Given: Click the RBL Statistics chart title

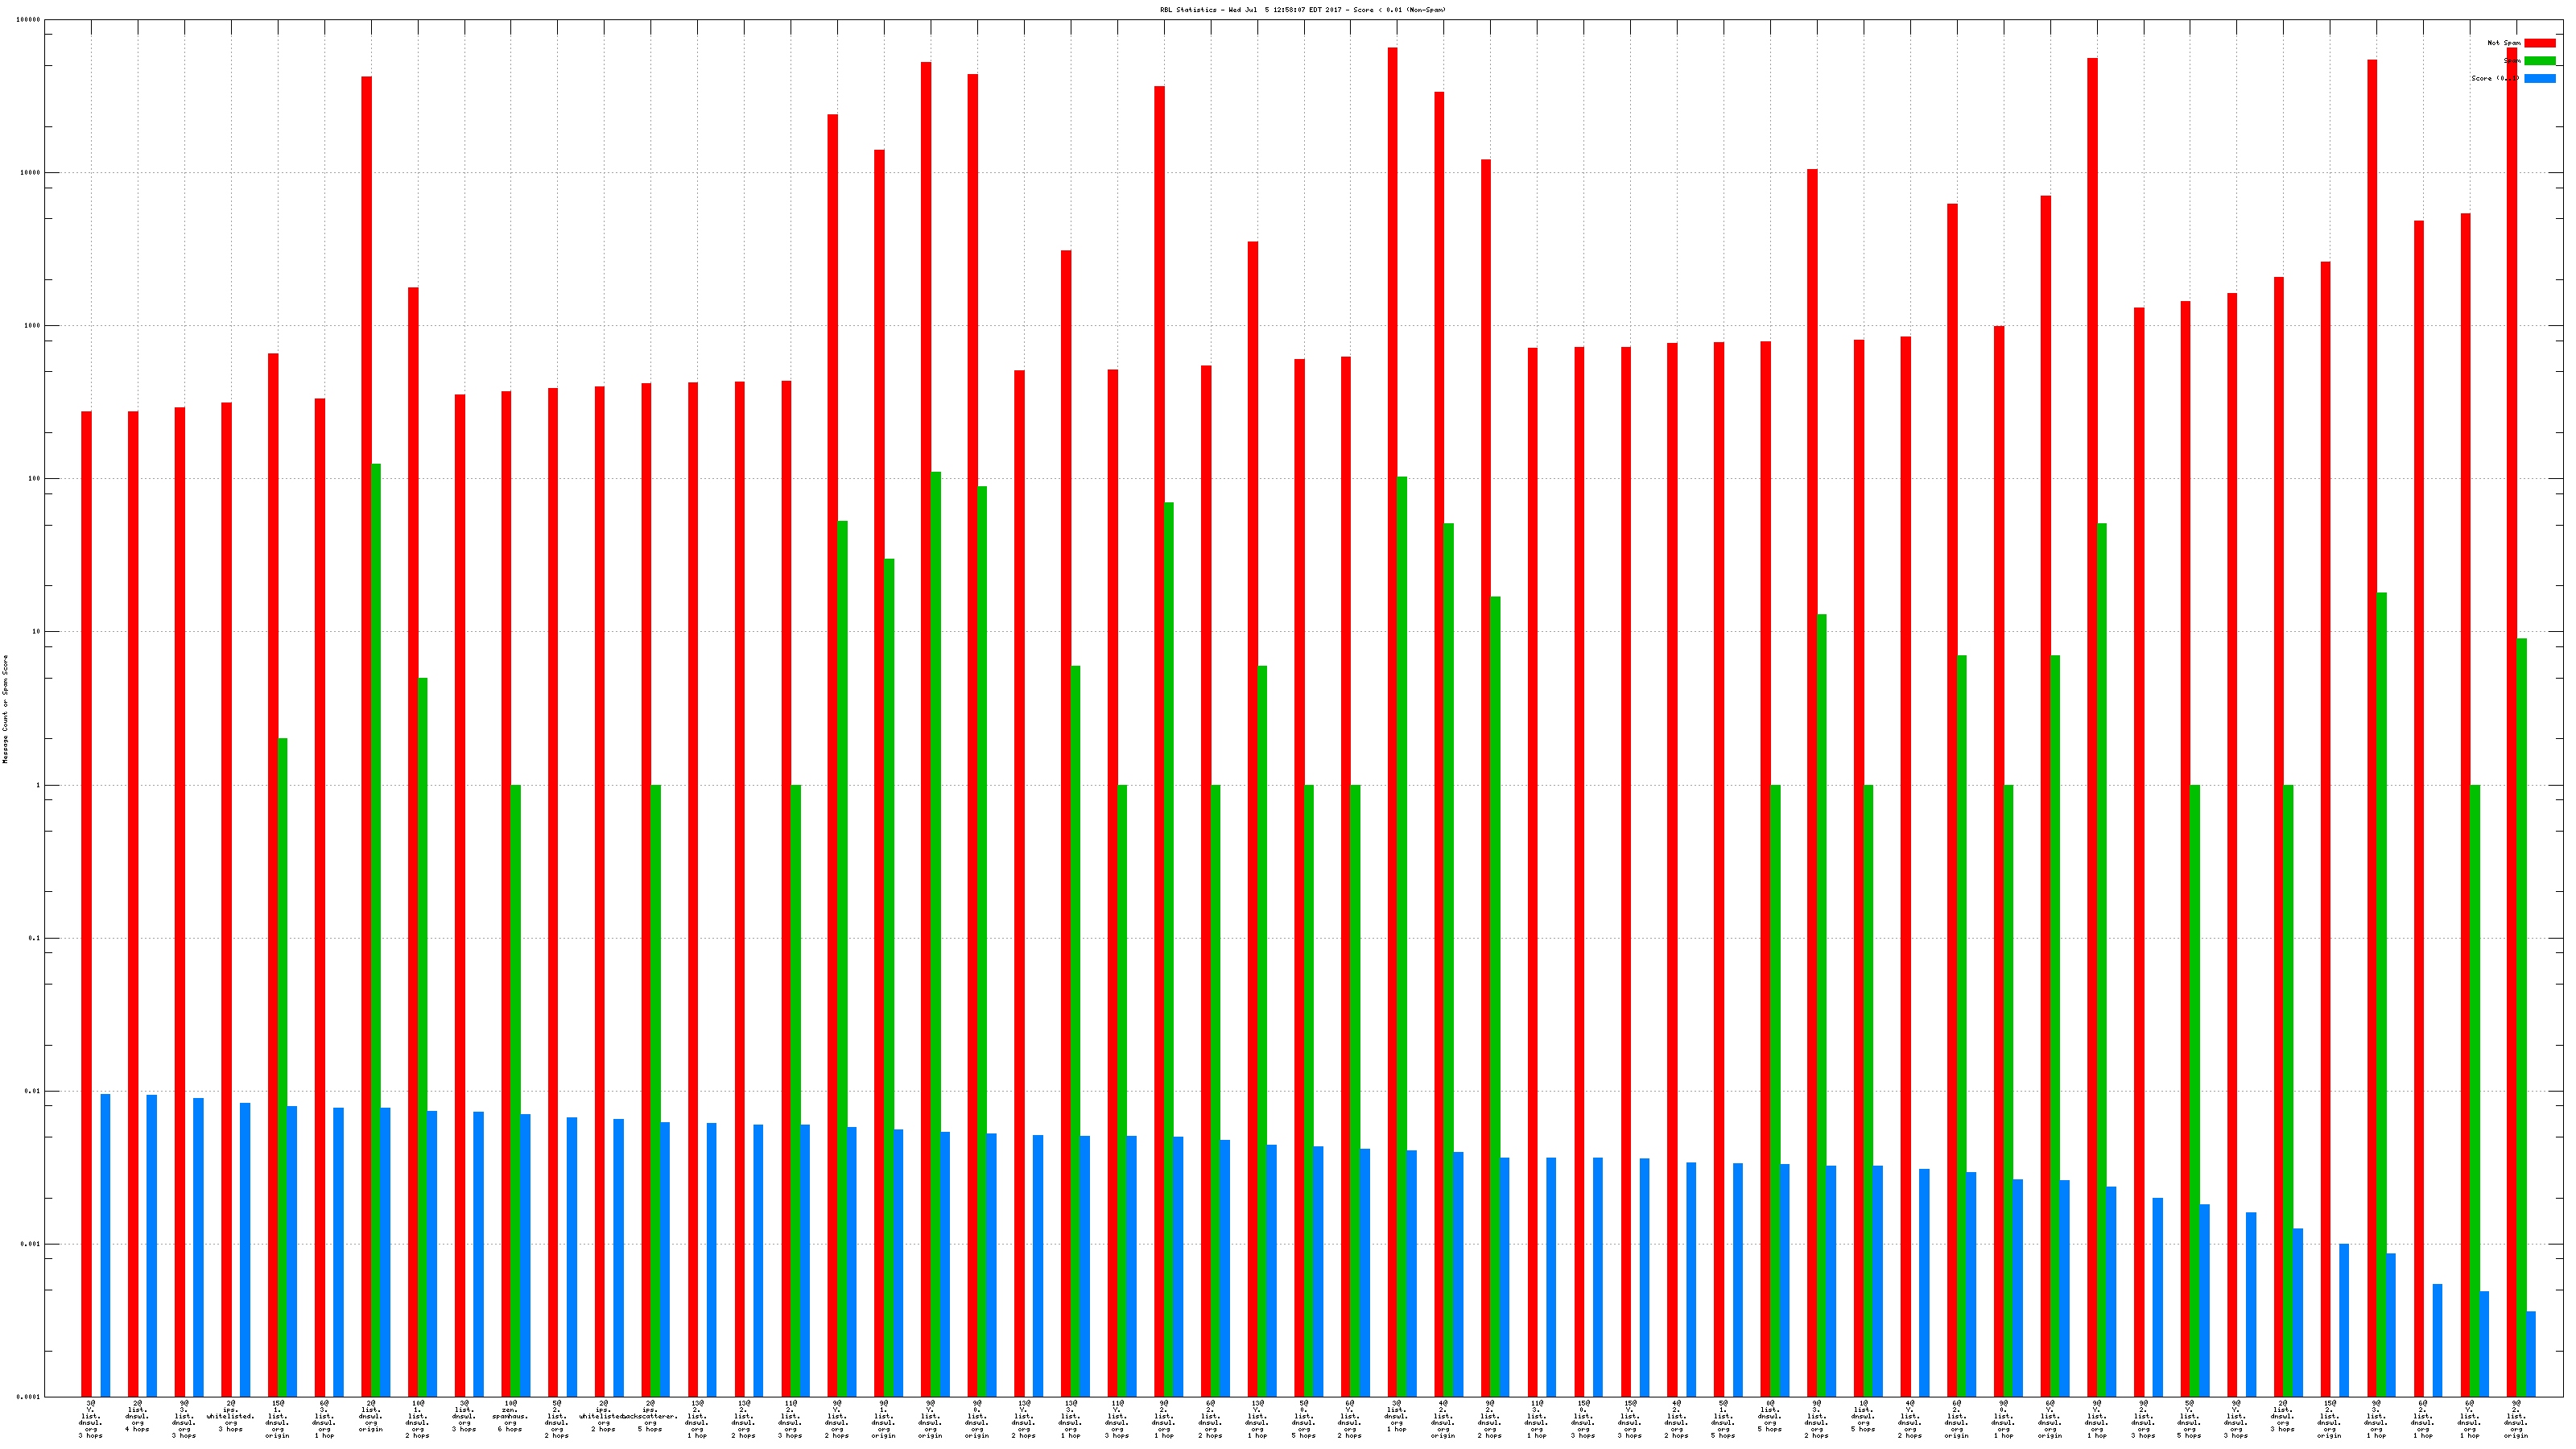Looking at the screenshot, I should click(1302, 10).
